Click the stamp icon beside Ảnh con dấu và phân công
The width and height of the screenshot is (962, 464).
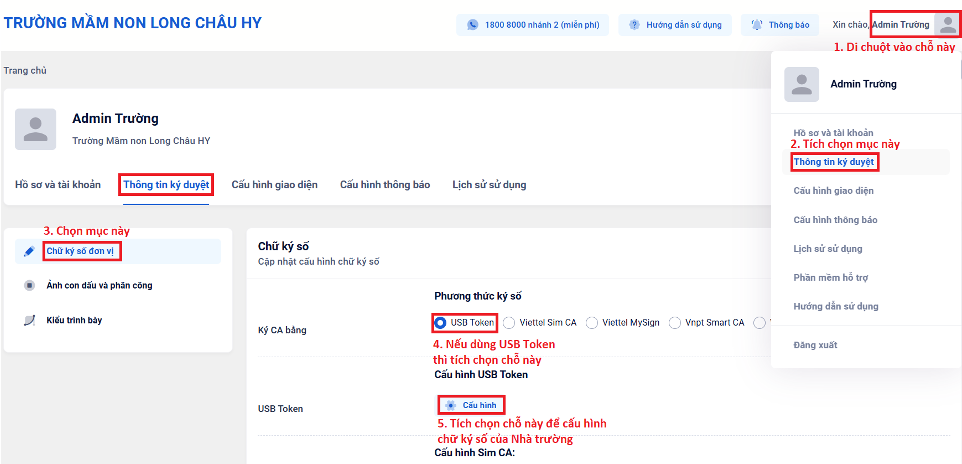(29, 286)
